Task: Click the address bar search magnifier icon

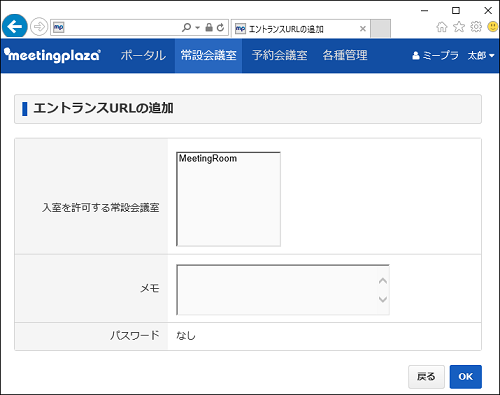Action: click(186, 27)
